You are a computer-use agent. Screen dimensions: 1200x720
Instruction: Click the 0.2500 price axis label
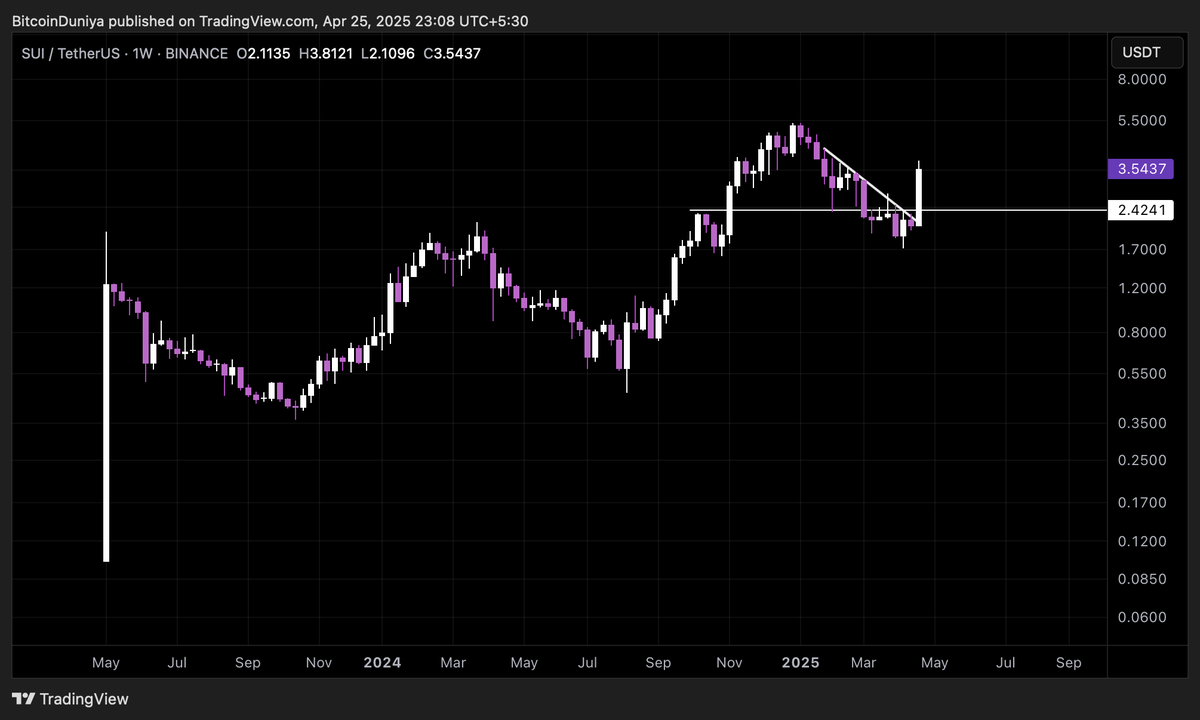click(x=1141, y=460)
